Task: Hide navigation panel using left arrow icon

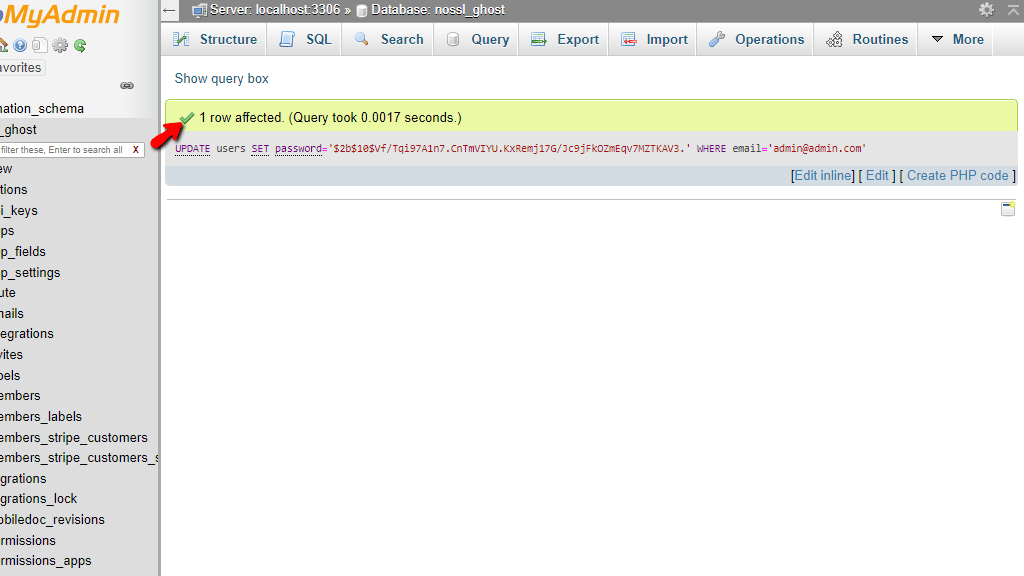Action: (169, 9)
